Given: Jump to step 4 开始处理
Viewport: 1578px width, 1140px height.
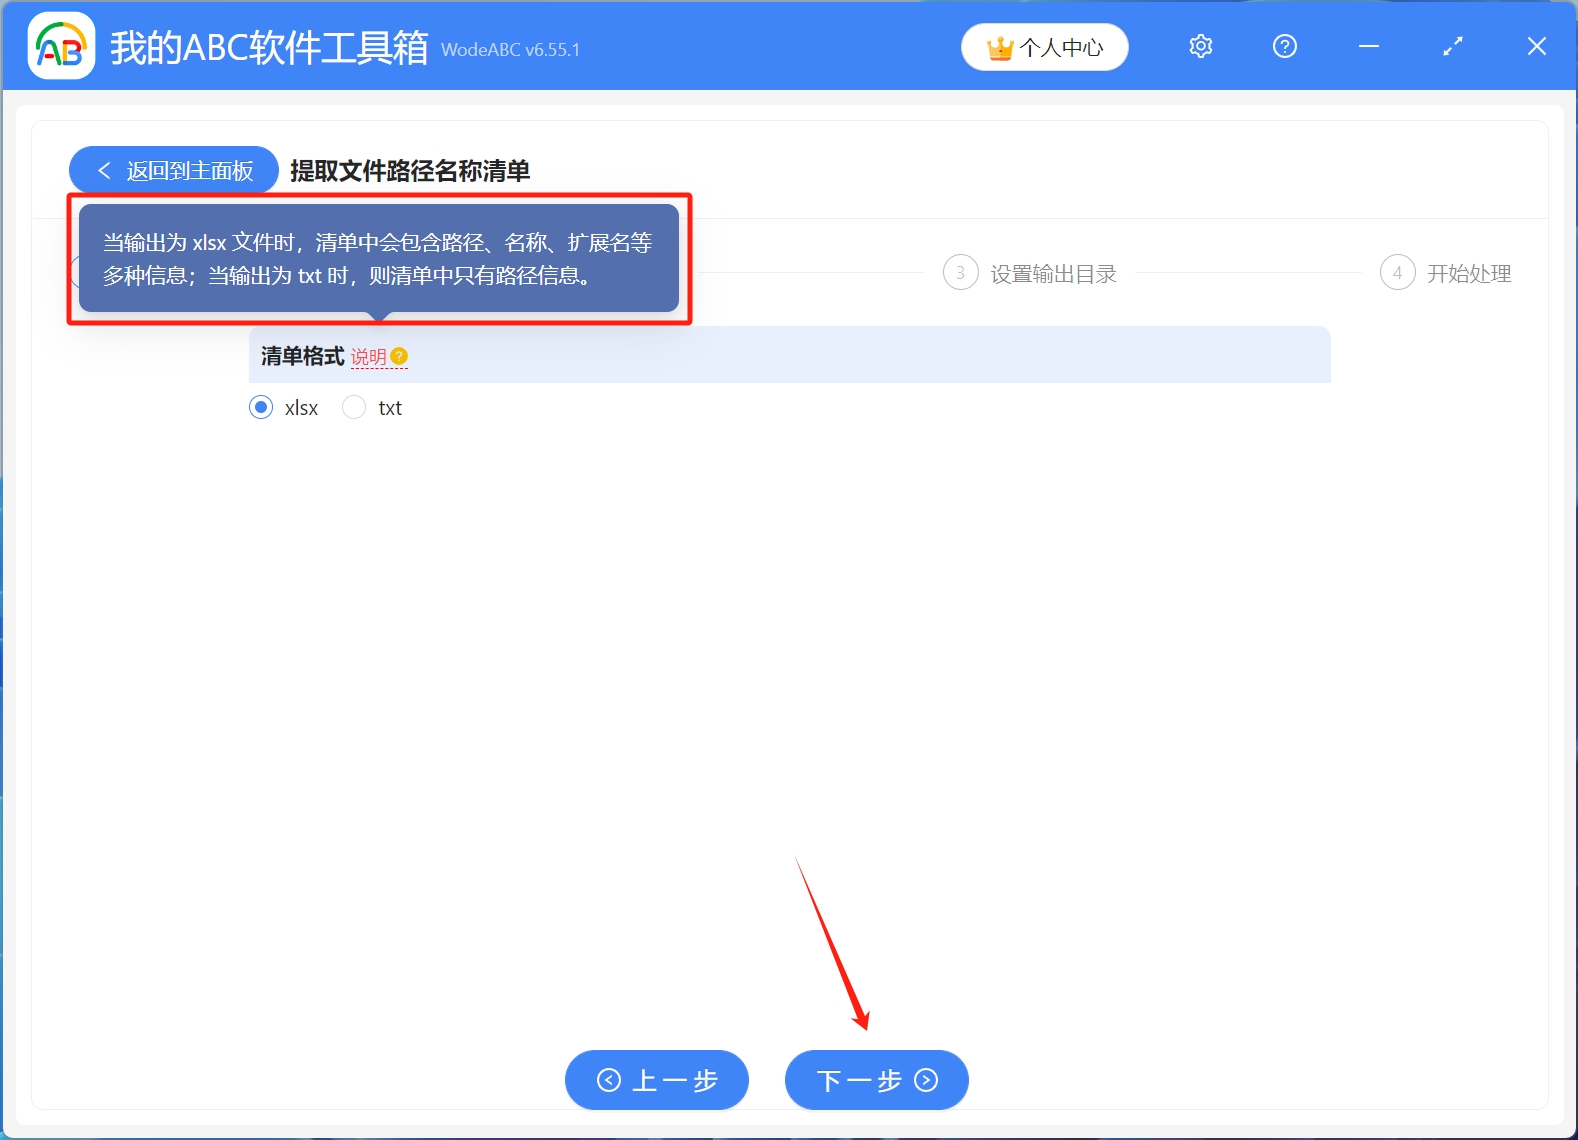Looking at the screenshot, I should (x=1446, y=273).
